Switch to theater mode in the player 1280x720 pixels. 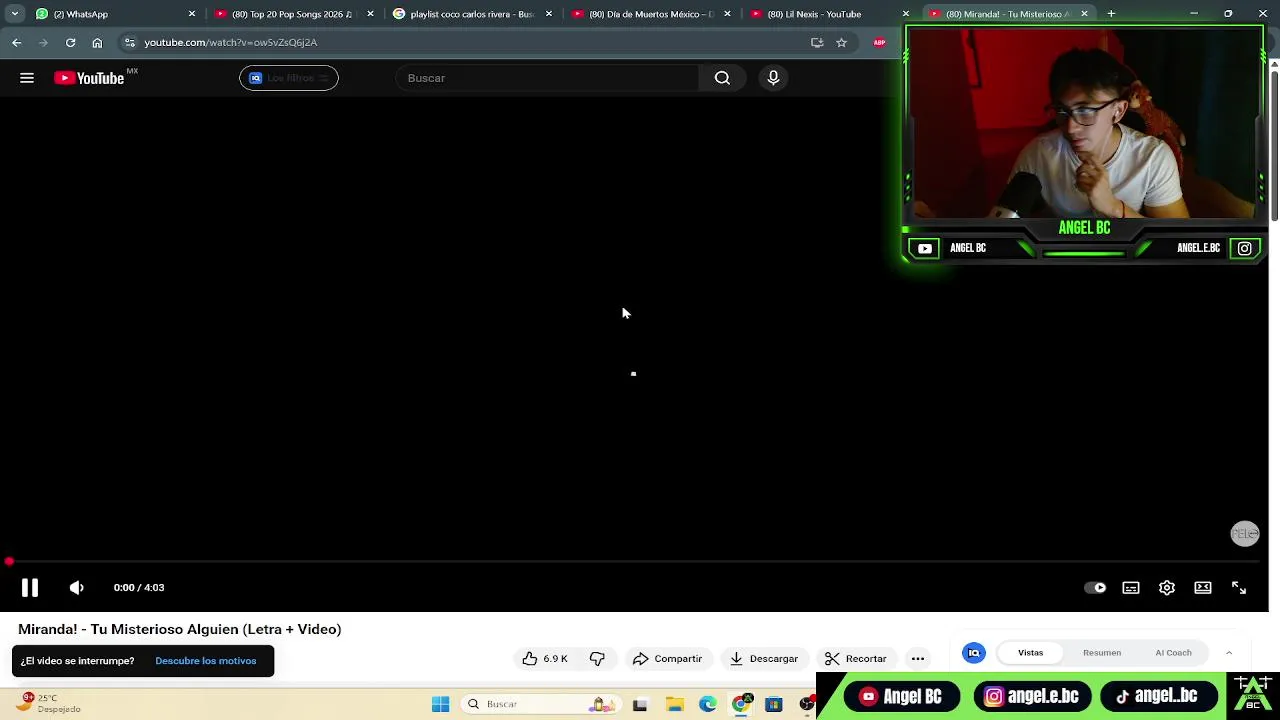(1203, 588)
